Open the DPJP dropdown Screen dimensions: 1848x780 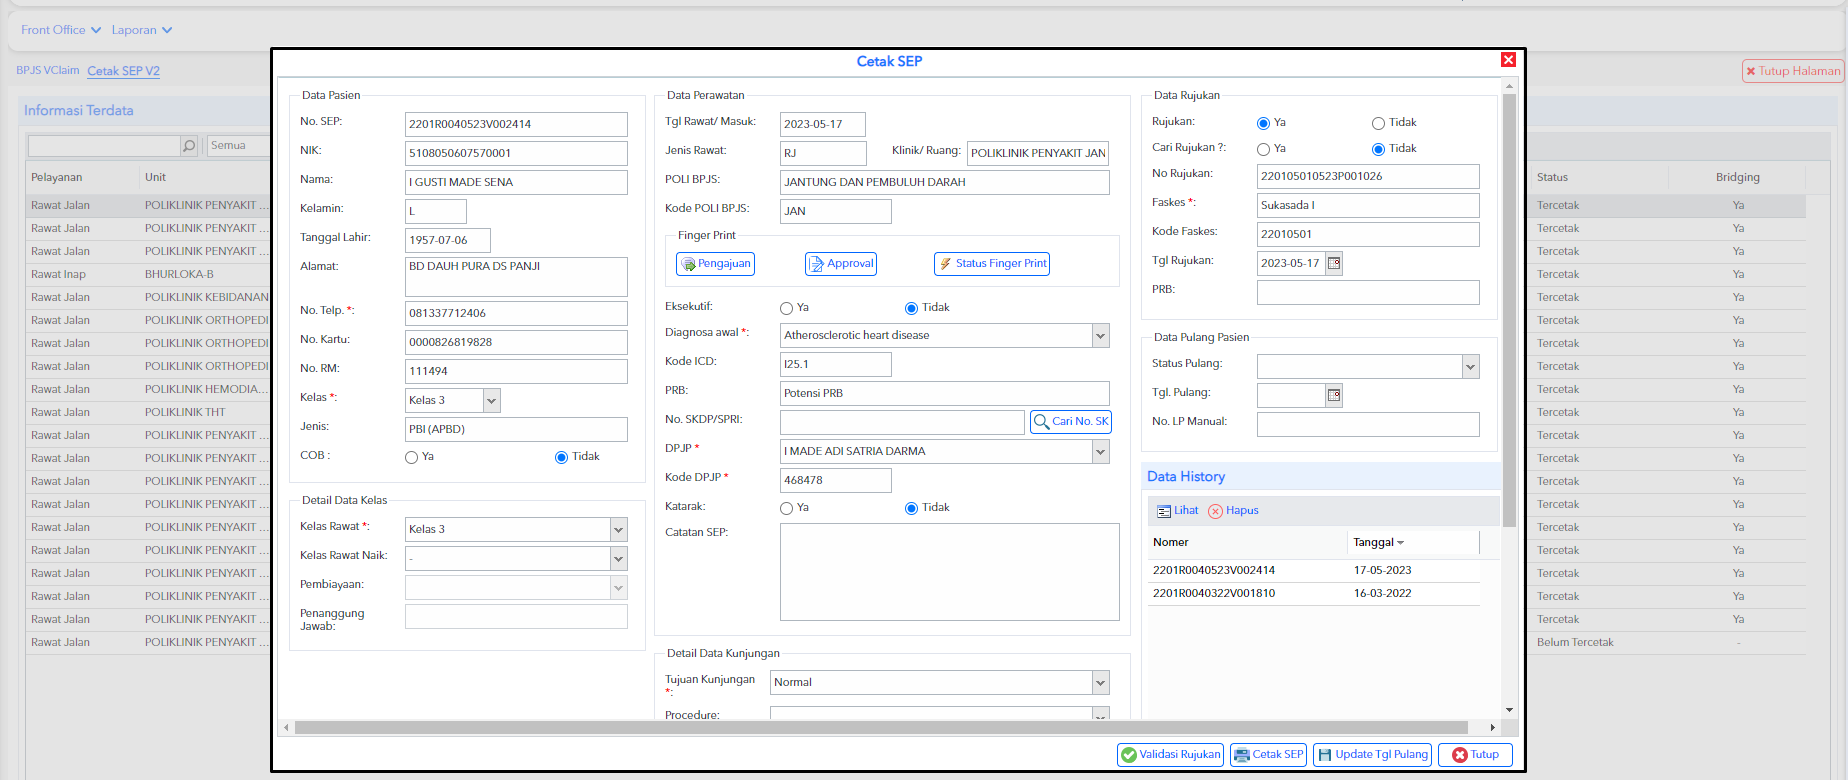point(1100,452)
